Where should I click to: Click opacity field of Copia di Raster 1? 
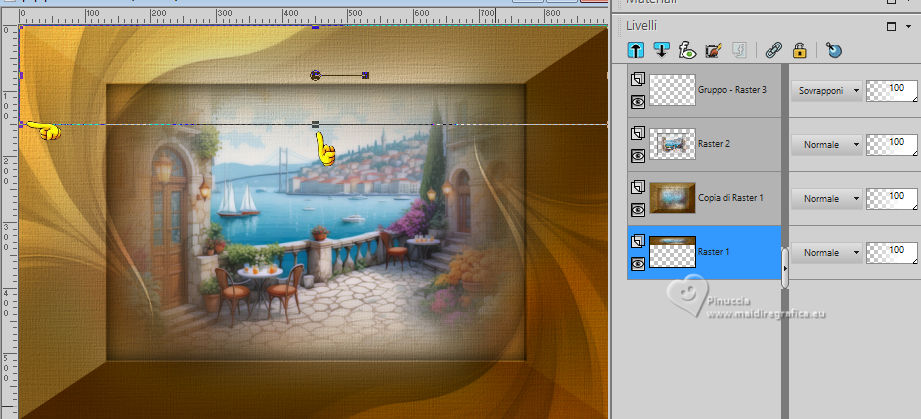(x=892, y=199)
